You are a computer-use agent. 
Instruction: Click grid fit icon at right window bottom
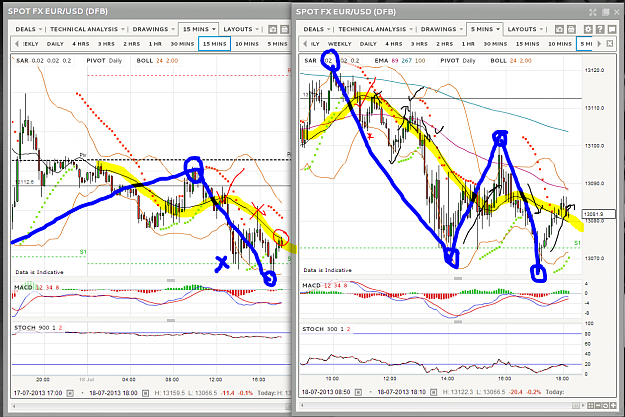click(x=590, y=405)
